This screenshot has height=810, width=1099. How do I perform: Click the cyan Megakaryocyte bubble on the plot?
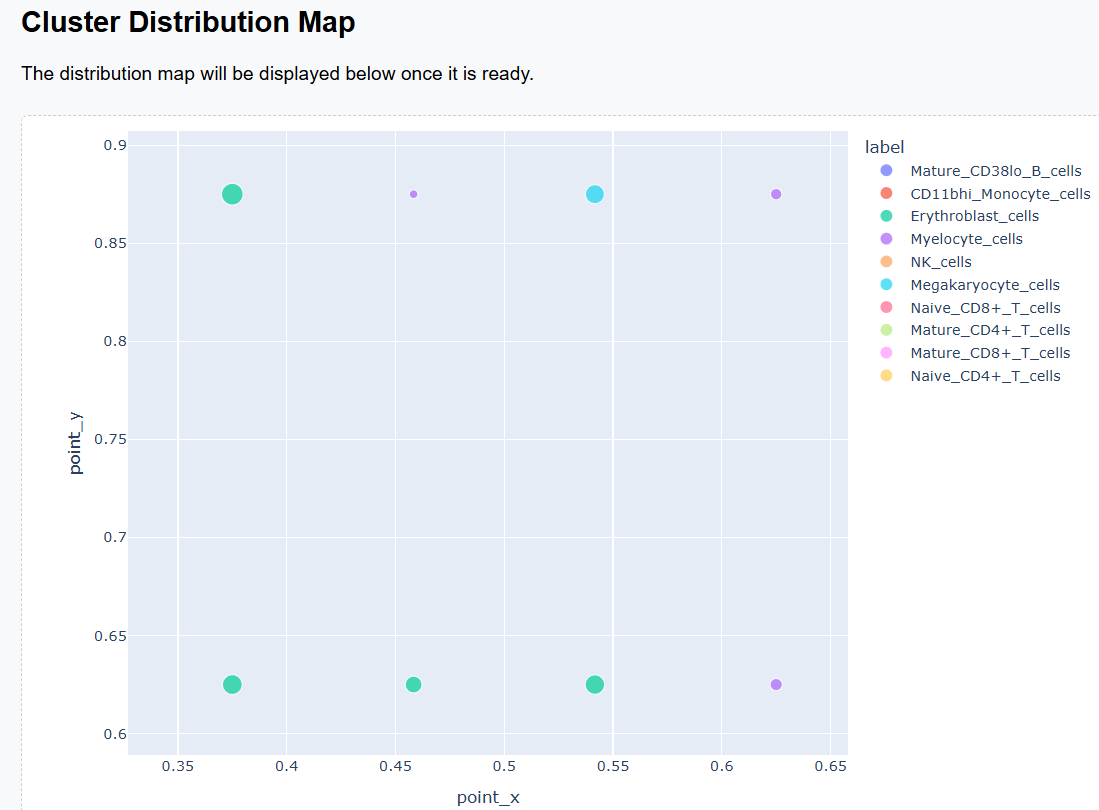595,194
